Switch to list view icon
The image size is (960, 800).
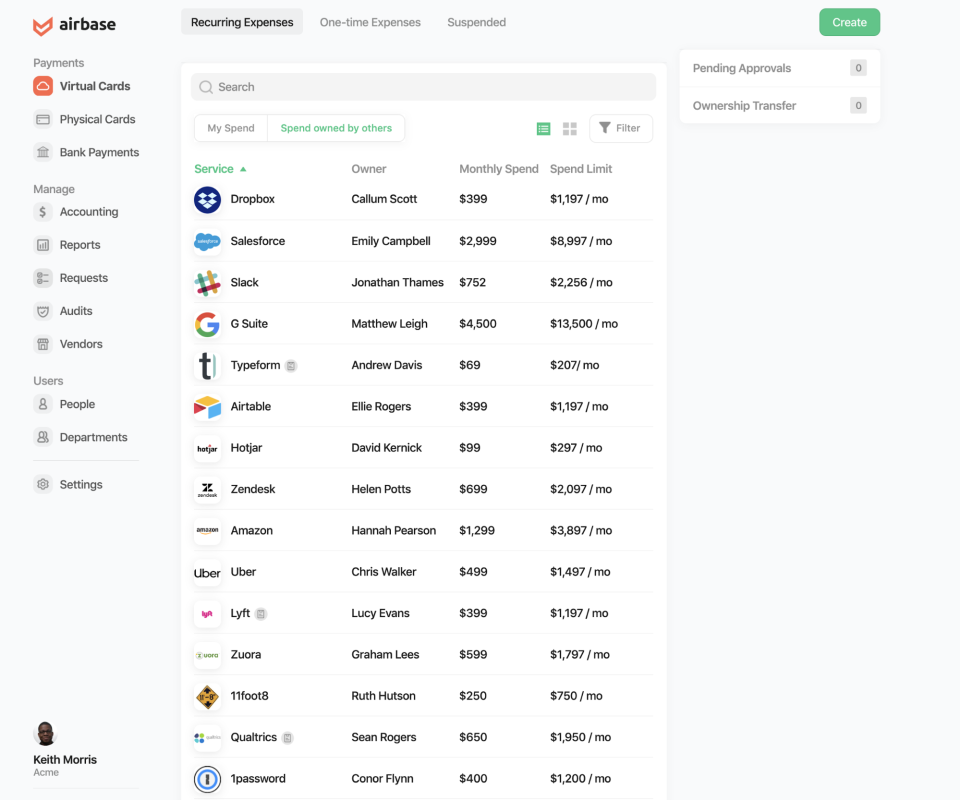tap(543, 129)
